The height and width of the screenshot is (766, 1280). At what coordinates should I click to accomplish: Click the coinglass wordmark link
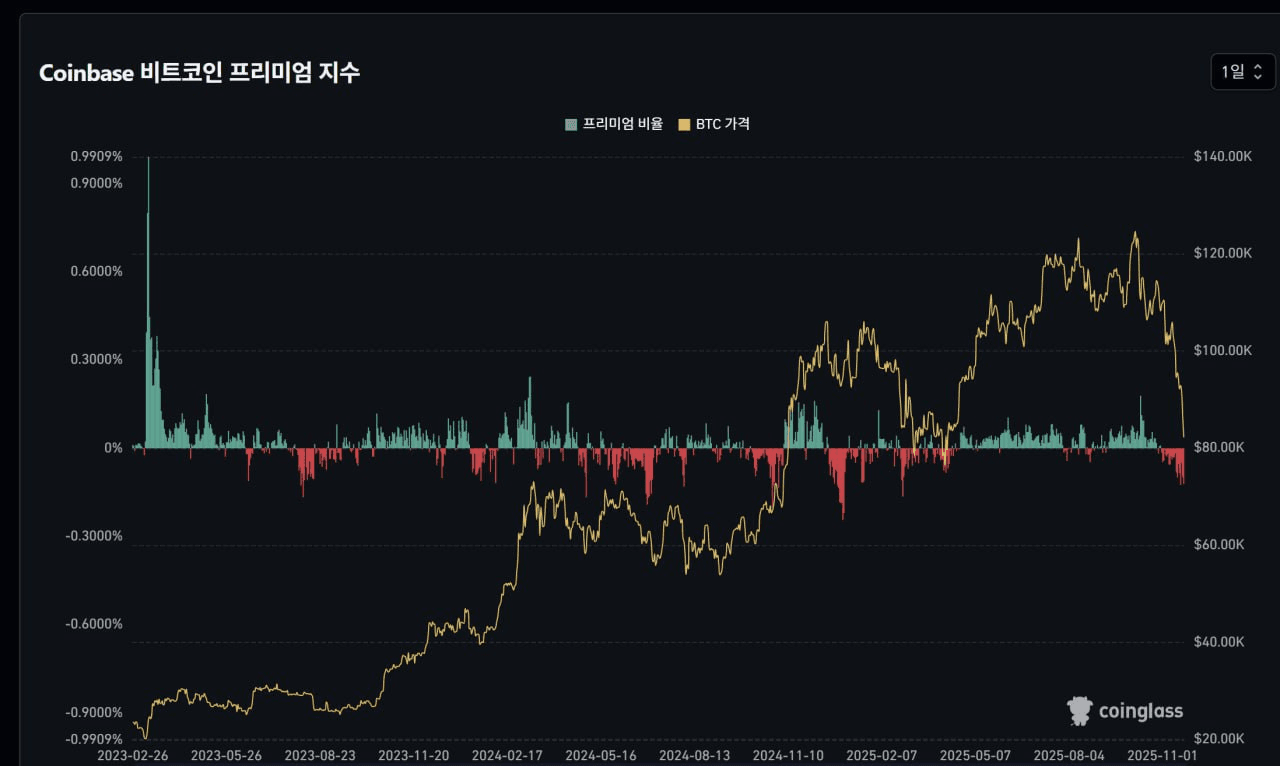click(1140, 711)
